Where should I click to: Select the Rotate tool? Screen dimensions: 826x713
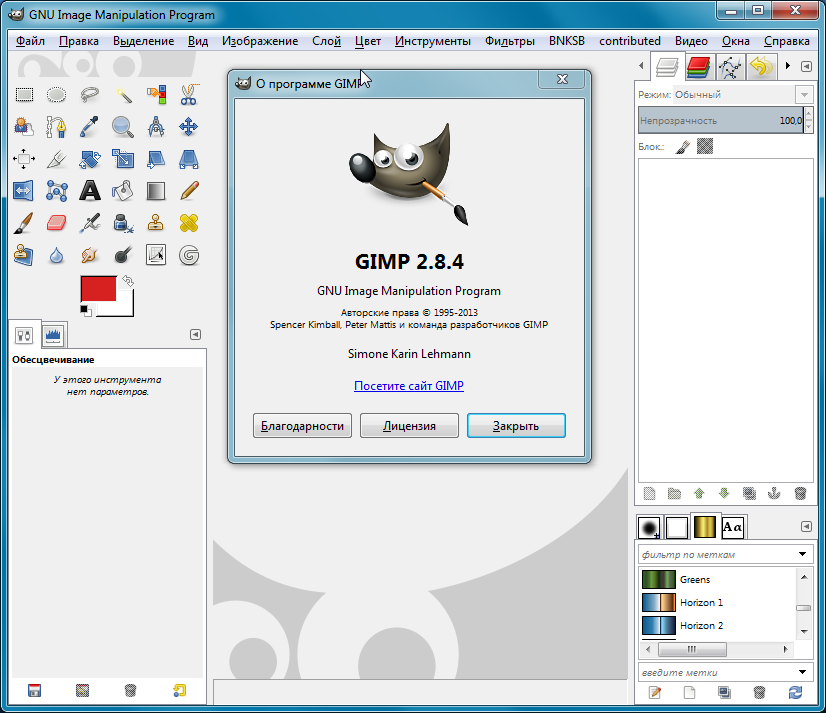[x=90, y=159]
